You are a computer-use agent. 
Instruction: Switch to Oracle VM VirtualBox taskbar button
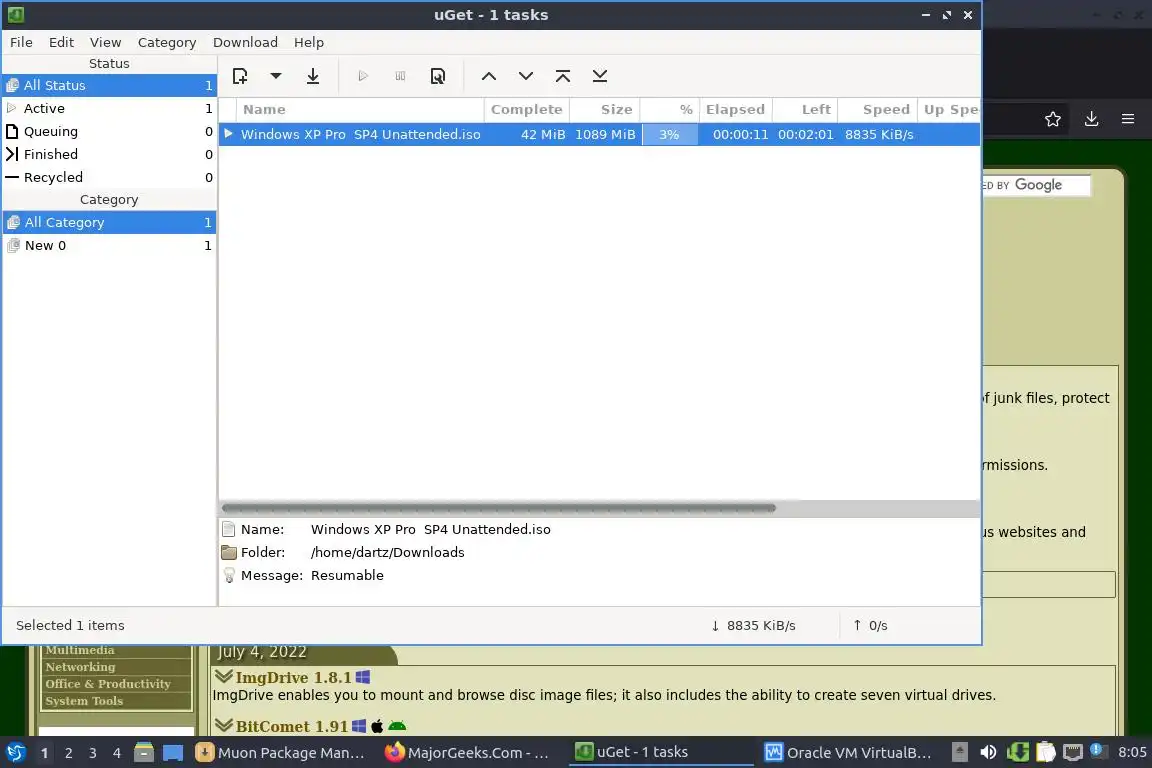[x=848, y=753]
